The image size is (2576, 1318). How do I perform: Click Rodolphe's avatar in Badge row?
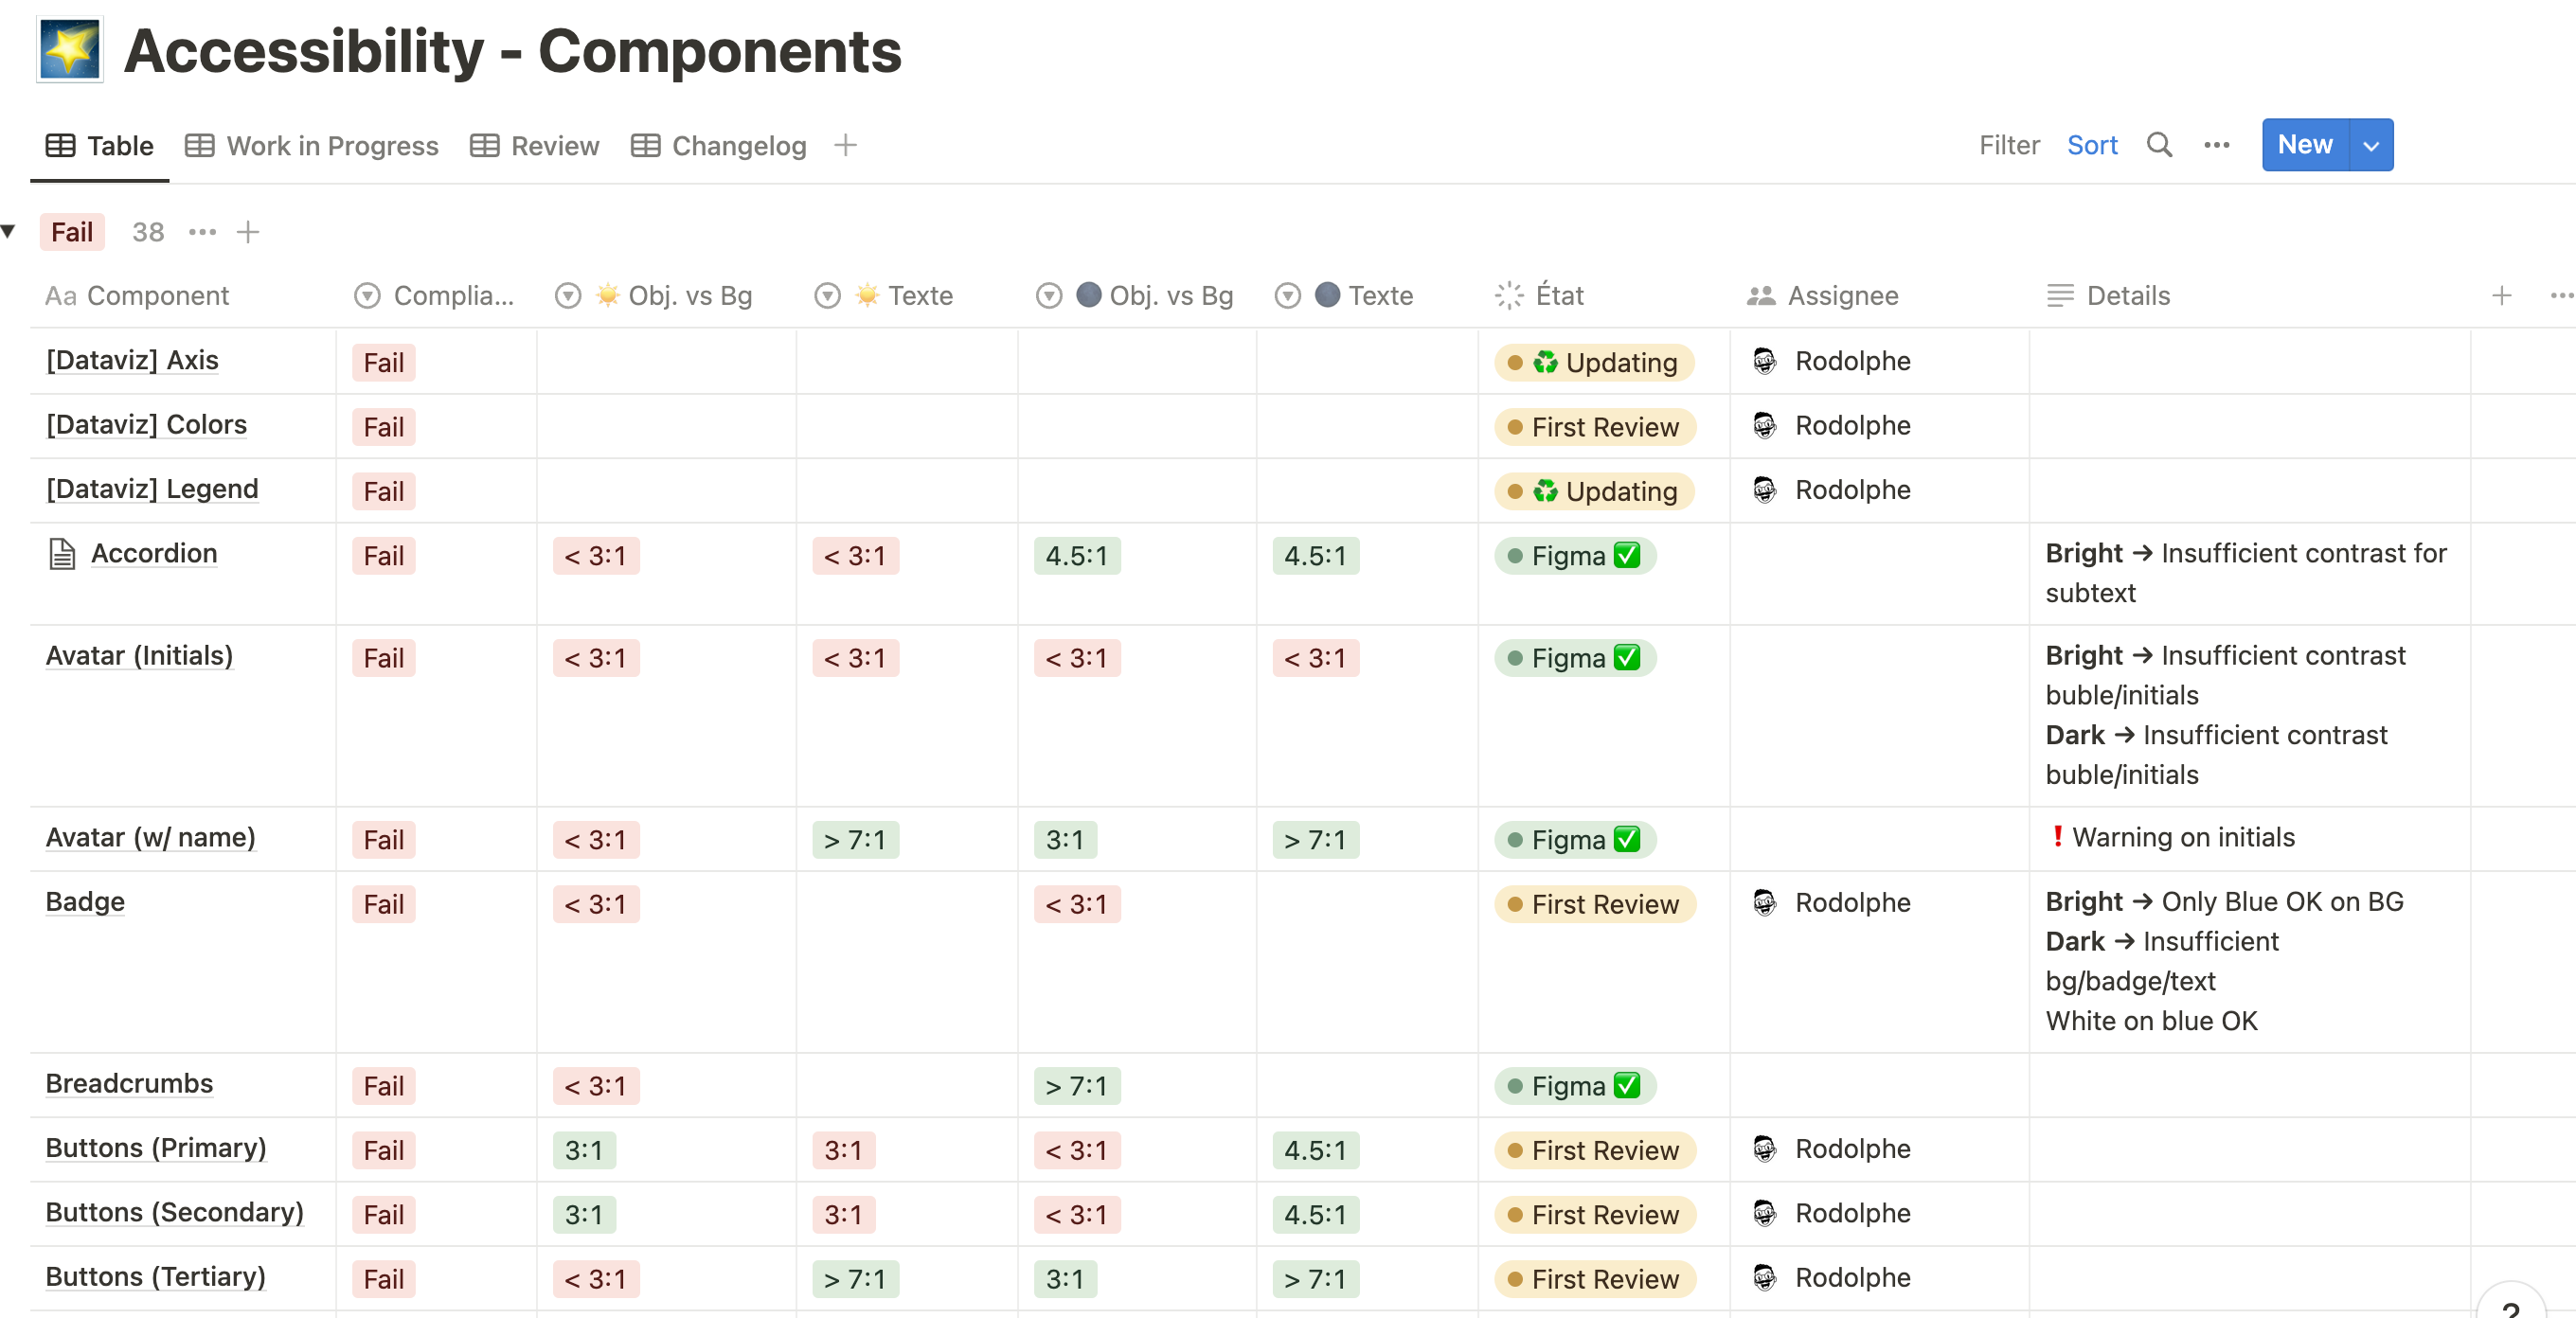tap(1765, 903)
